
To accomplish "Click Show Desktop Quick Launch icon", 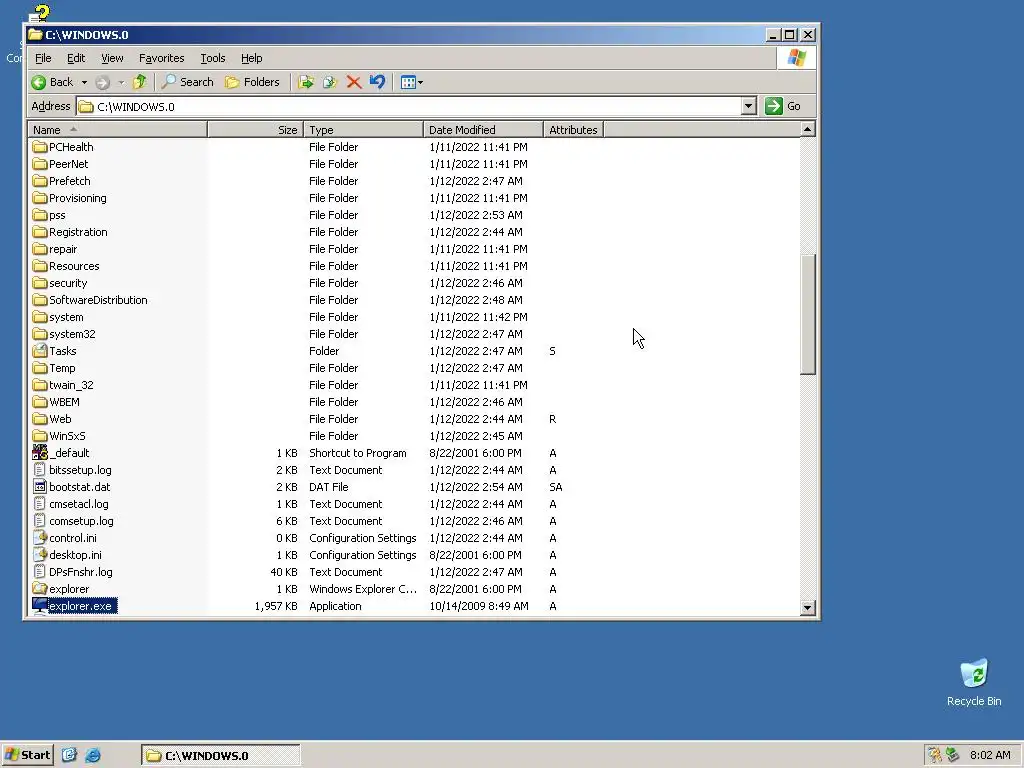I will point(69,755).
